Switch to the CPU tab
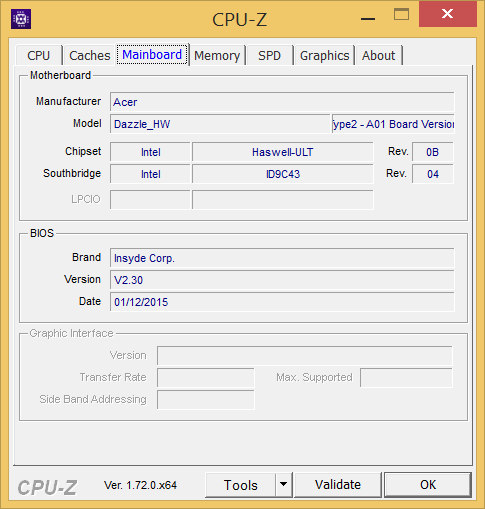485x509 pixels. tap(39, 55)
